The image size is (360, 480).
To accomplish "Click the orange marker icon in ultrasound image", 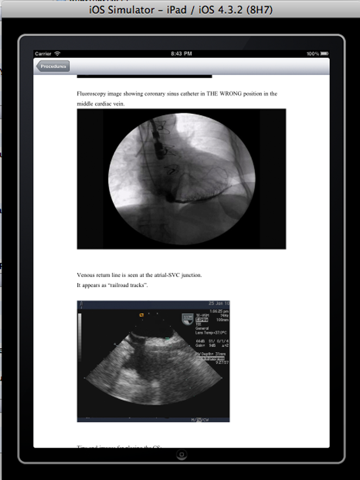I will point(141,315).
